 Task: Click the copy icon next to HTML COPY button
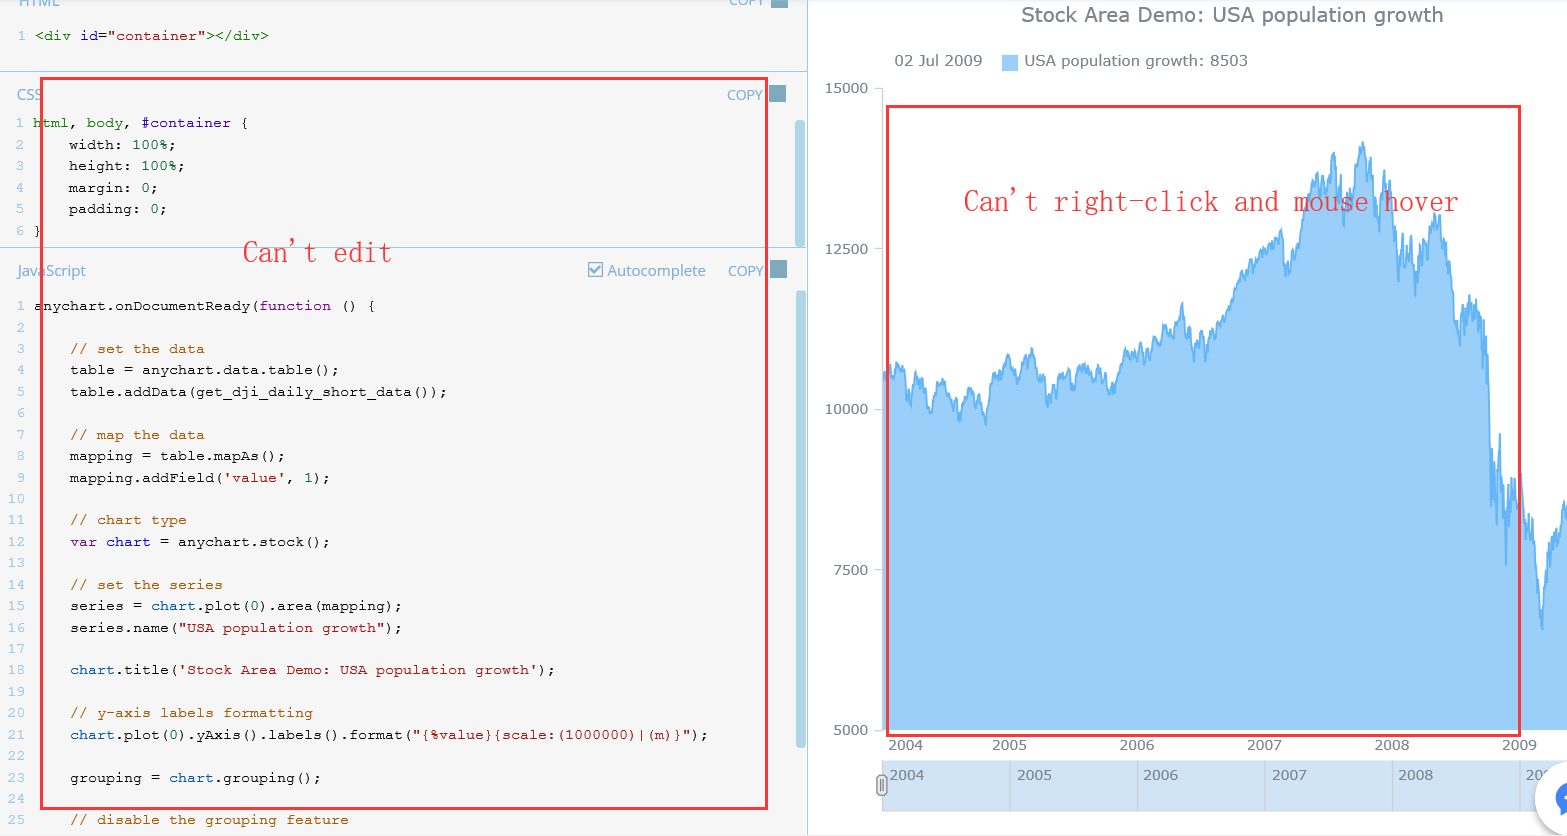point(778,4)
